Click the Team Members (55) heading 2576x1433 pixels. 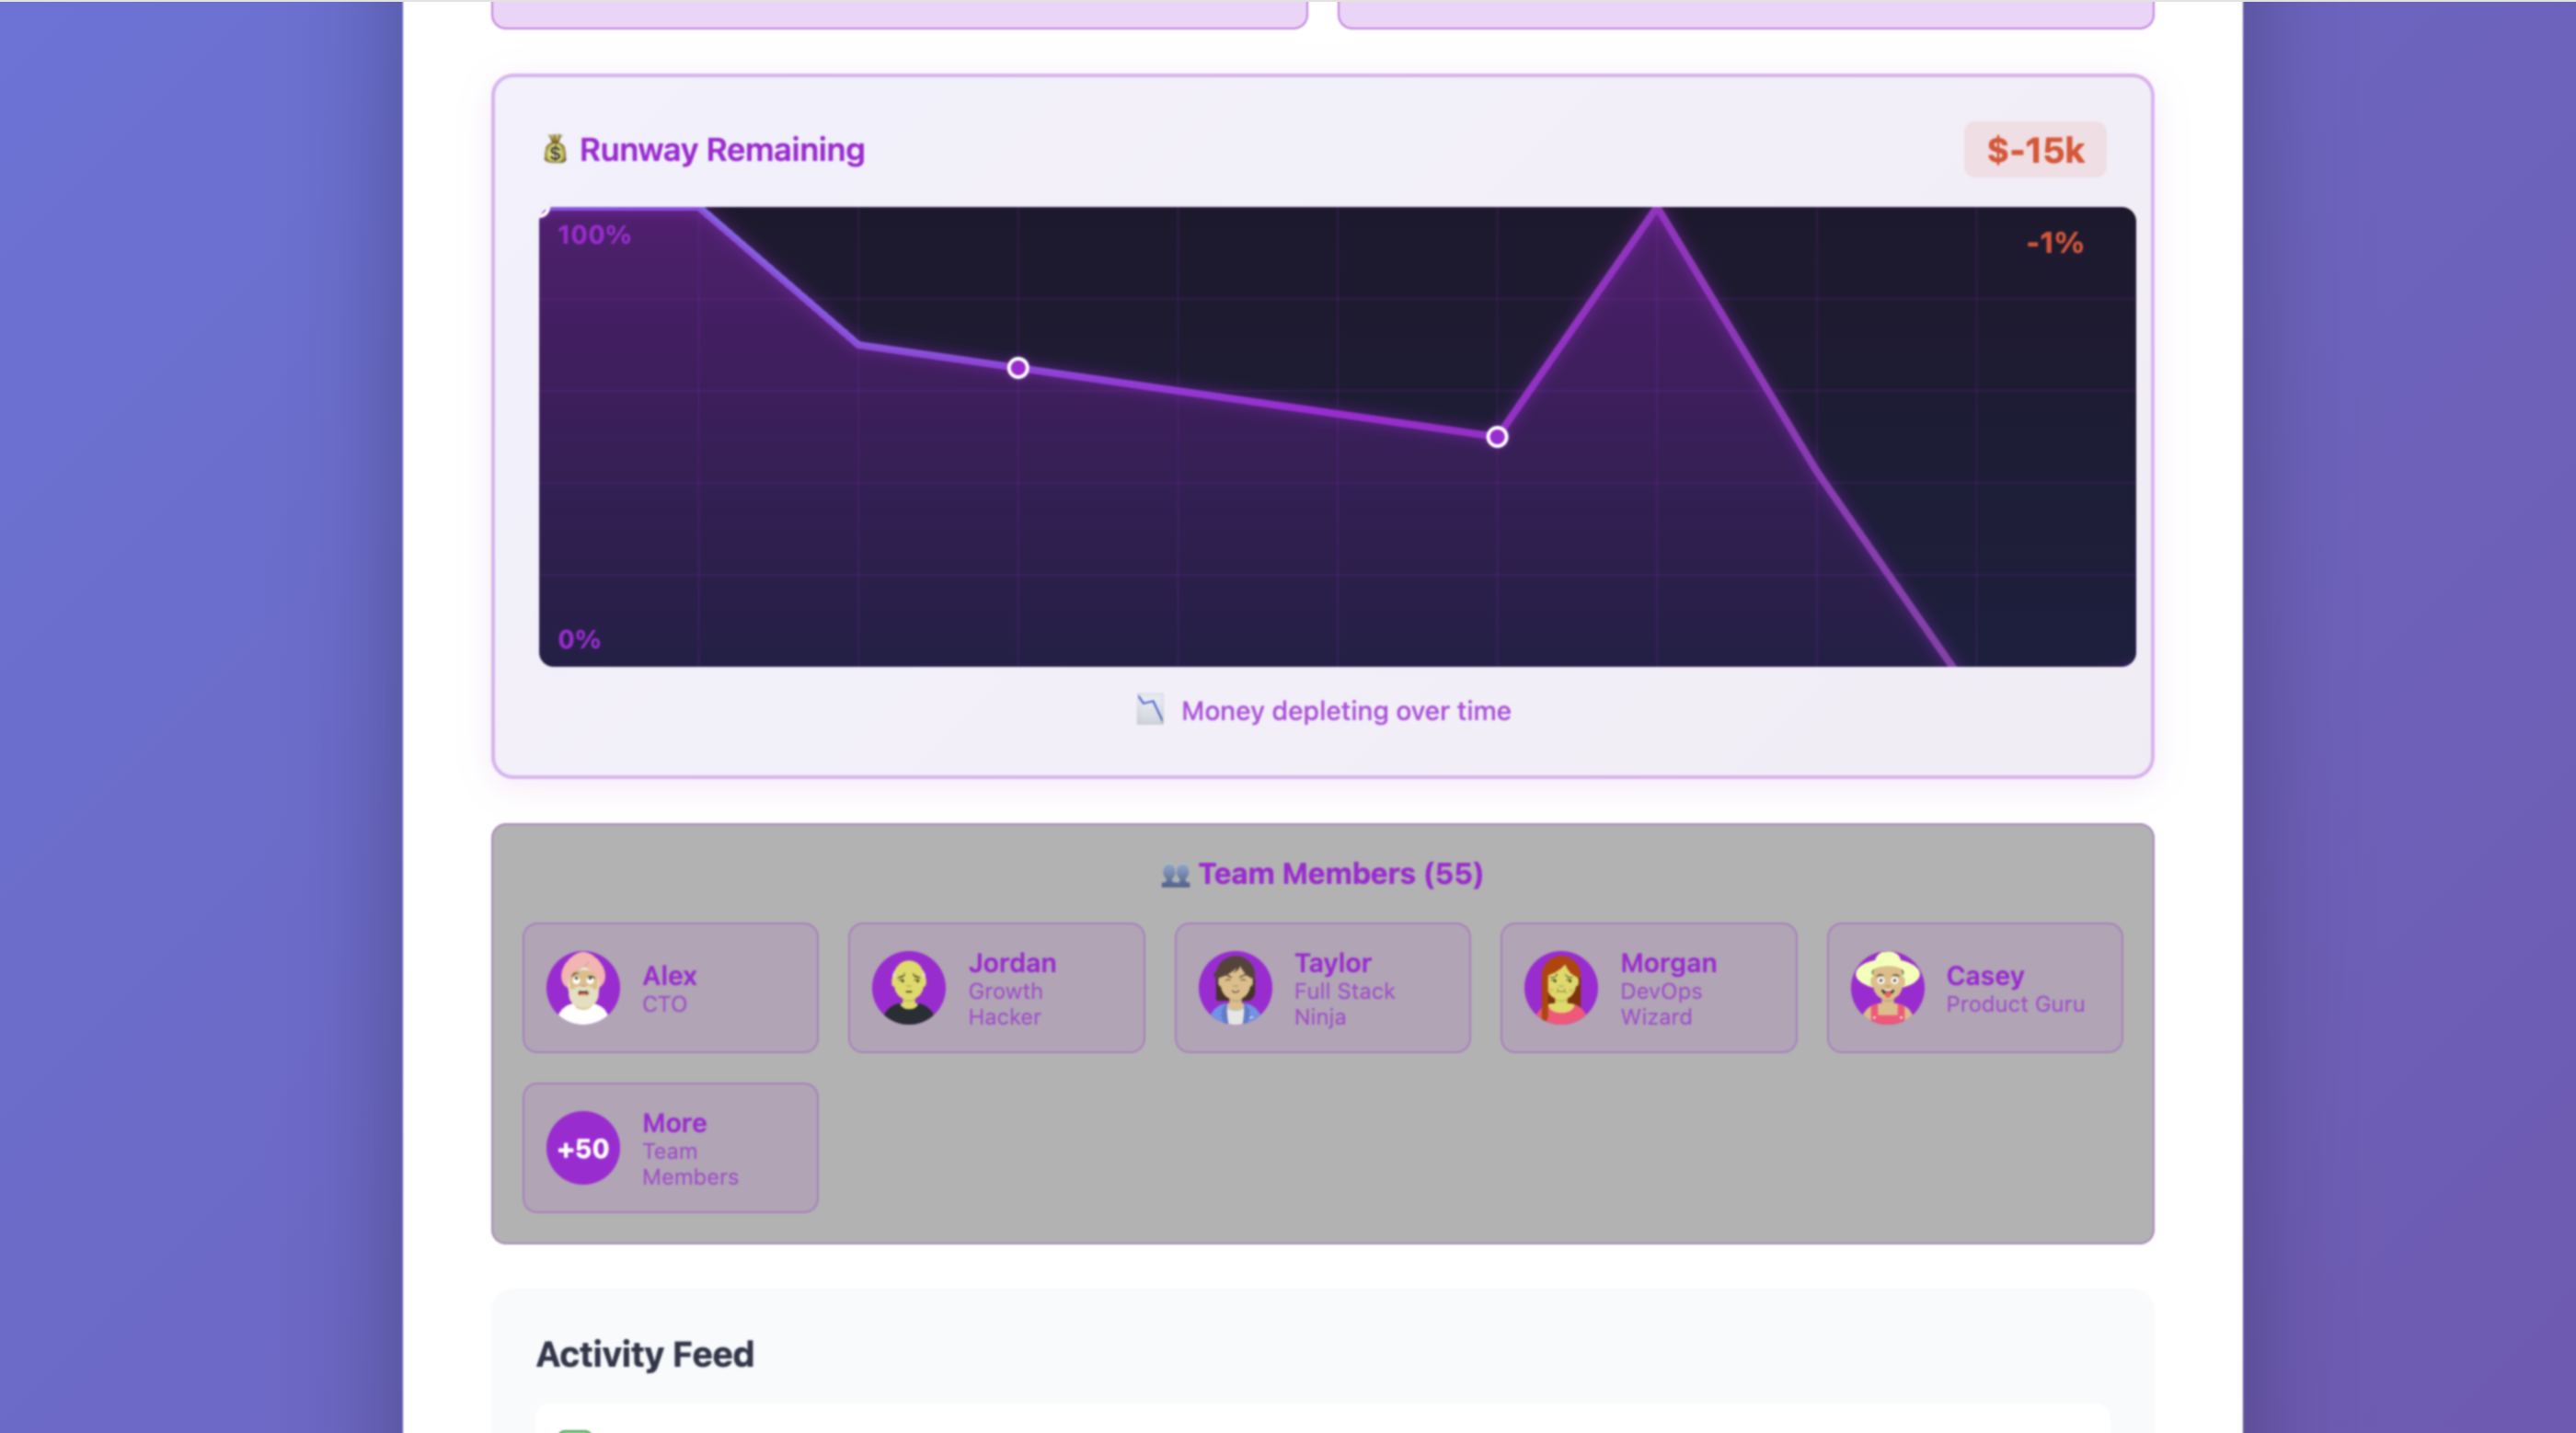1340,874
